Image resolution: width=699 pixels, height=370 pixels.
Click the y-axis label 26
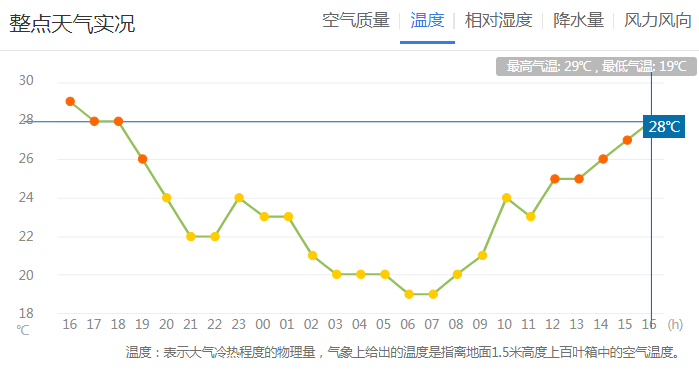[x=26, y=159]
